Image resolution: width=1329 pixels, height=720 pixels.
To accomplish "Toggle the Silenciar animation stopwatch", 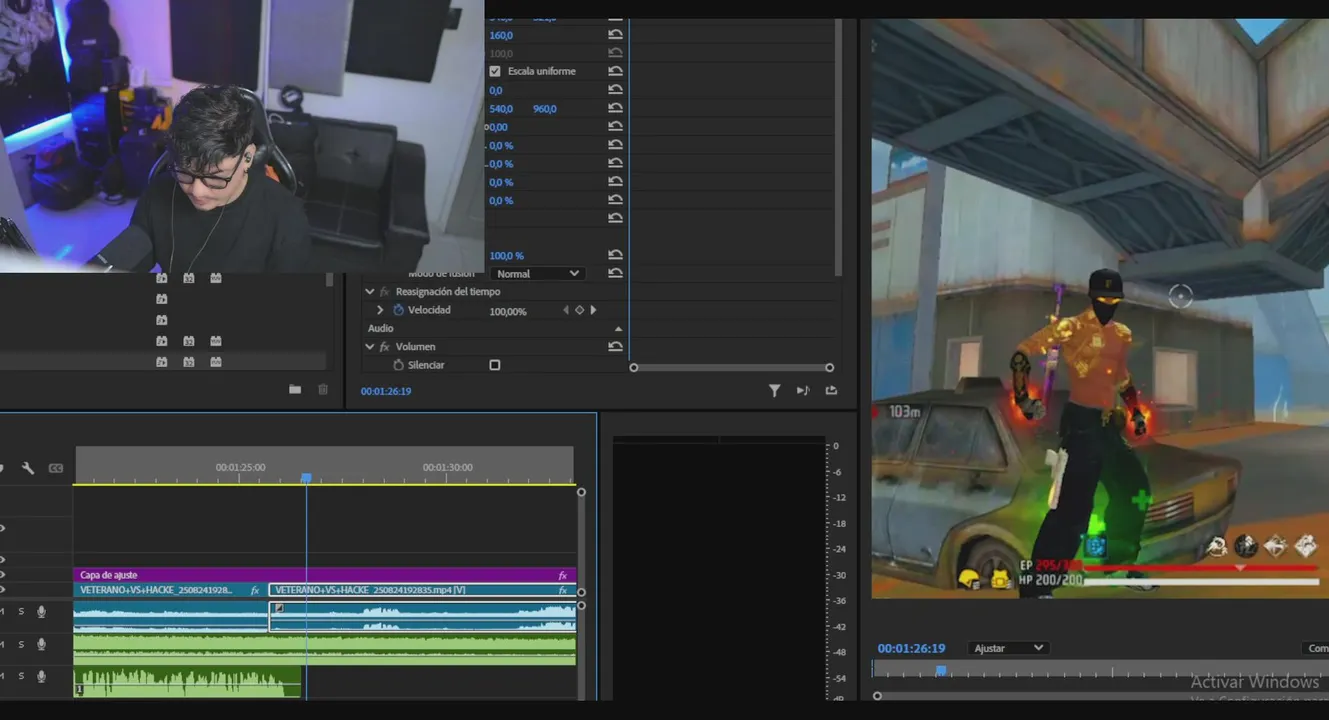I will [x=399, y=365].
